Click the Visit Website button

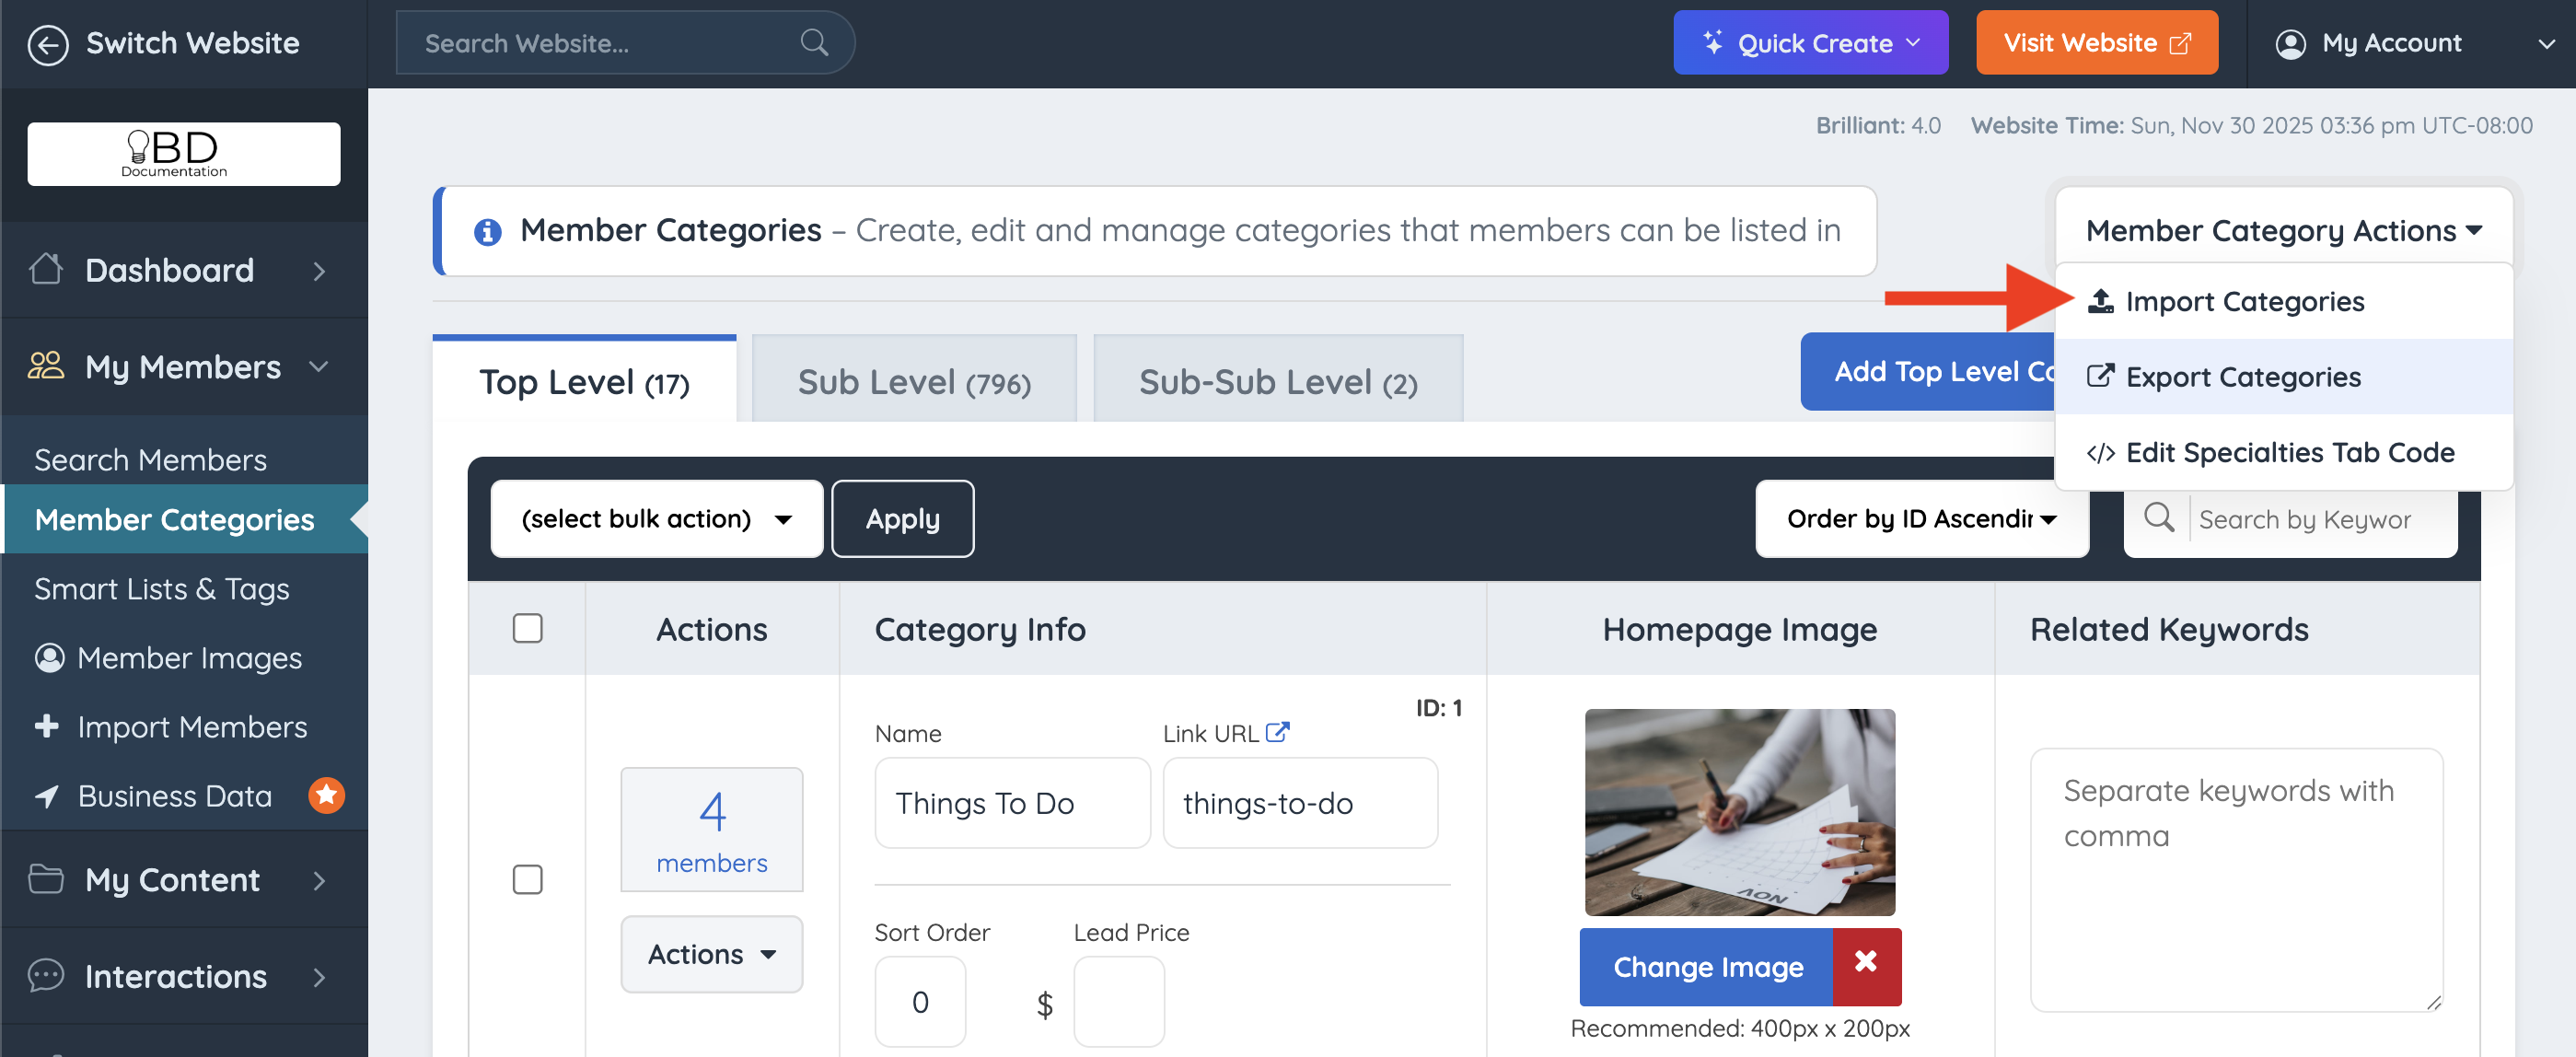pyautogui.click(x=2096, y=43)
